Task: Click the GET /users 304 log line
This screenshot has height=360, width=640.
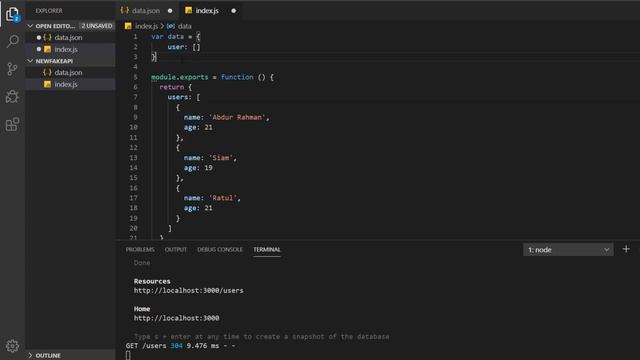Action: tap(180, 346)
